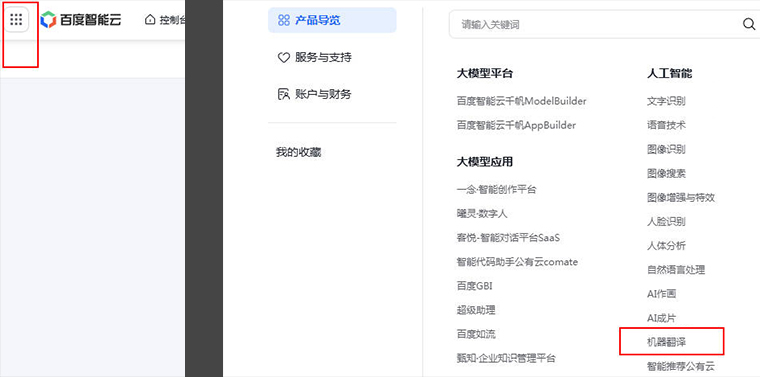Open 自然语言处理 link
The height and width of the screenshot is (377, 760).
pos(676,269)
